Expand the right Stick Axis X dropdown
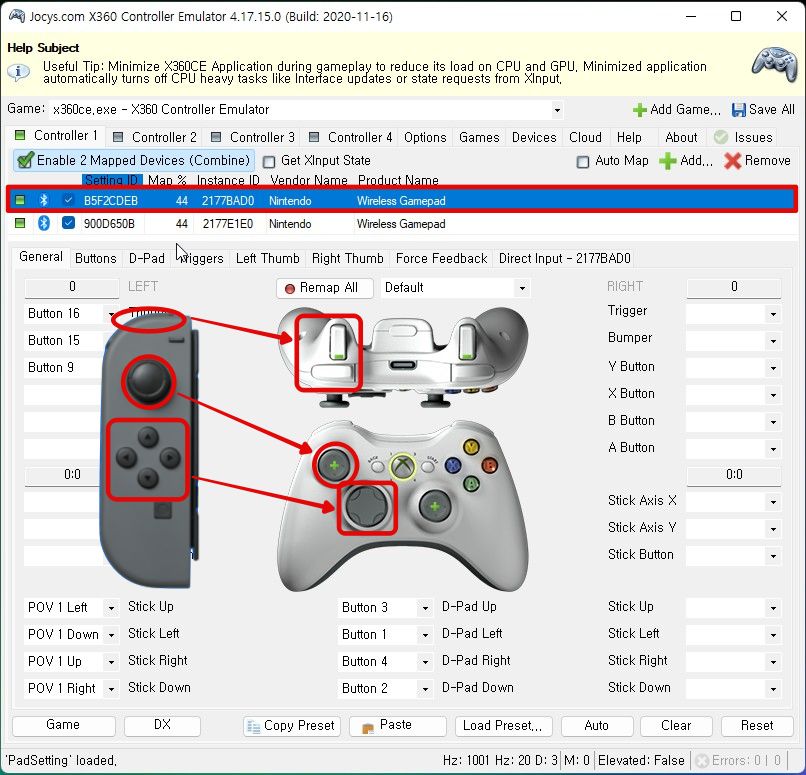 (x=773, y=502)
